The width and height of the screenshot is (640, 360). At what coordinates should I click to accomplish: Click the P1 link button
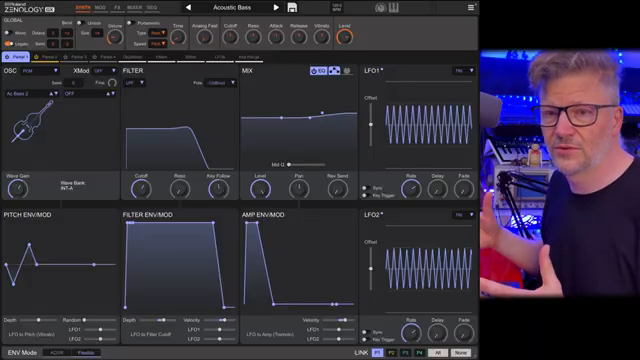pos(378,353)
